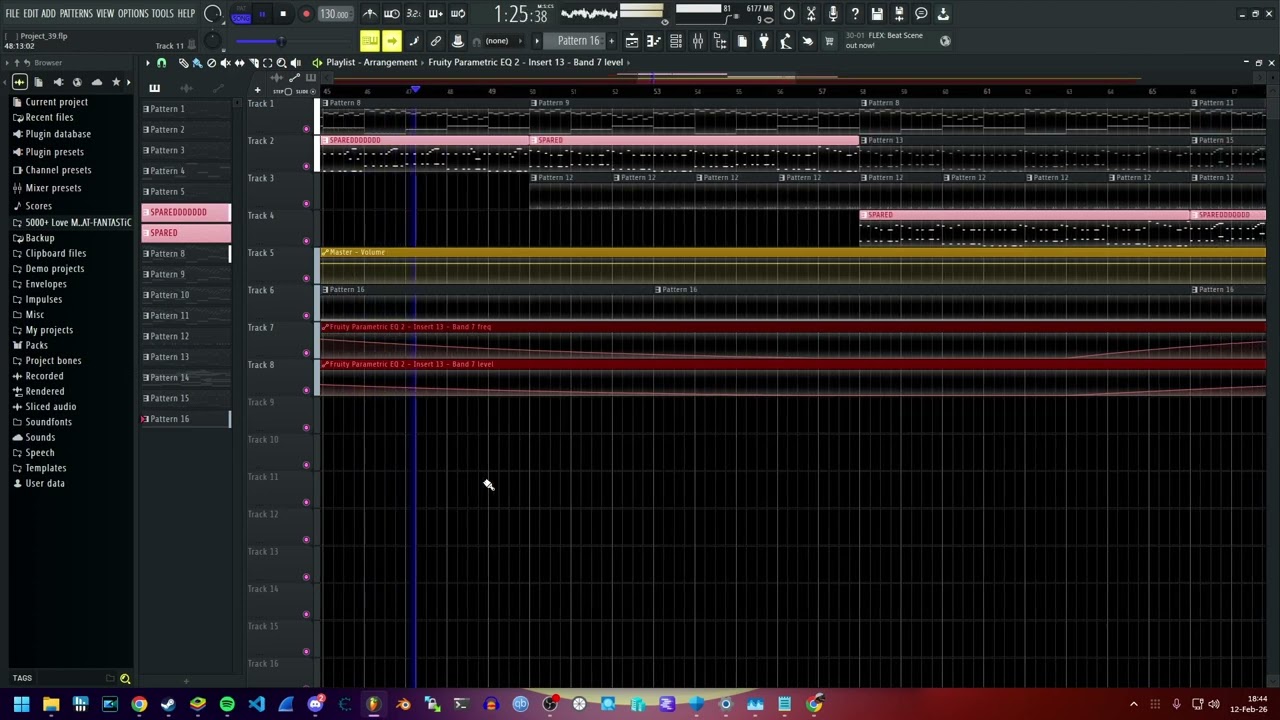Open the Piano roll view icon
Image resolution: width=1280 pixels, height=720 pixels.
[x=654, y=41]
